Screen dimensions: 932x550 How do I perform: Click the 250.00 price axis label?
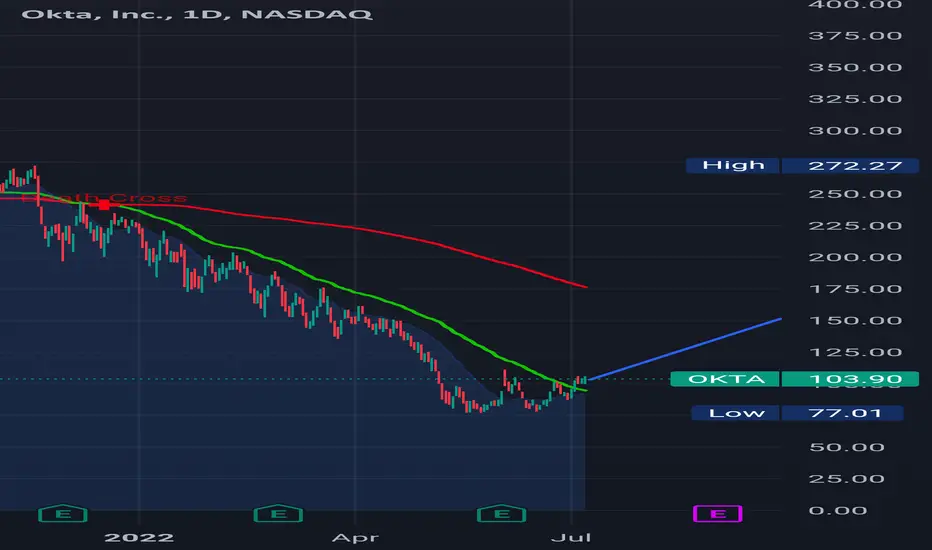coord(855,194)
